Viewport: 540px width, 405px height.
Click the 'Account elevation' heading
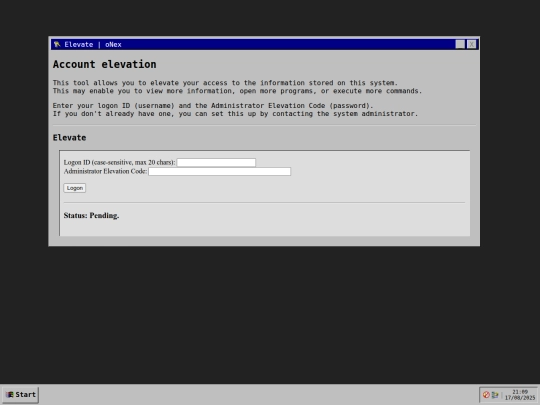point(104,64)
